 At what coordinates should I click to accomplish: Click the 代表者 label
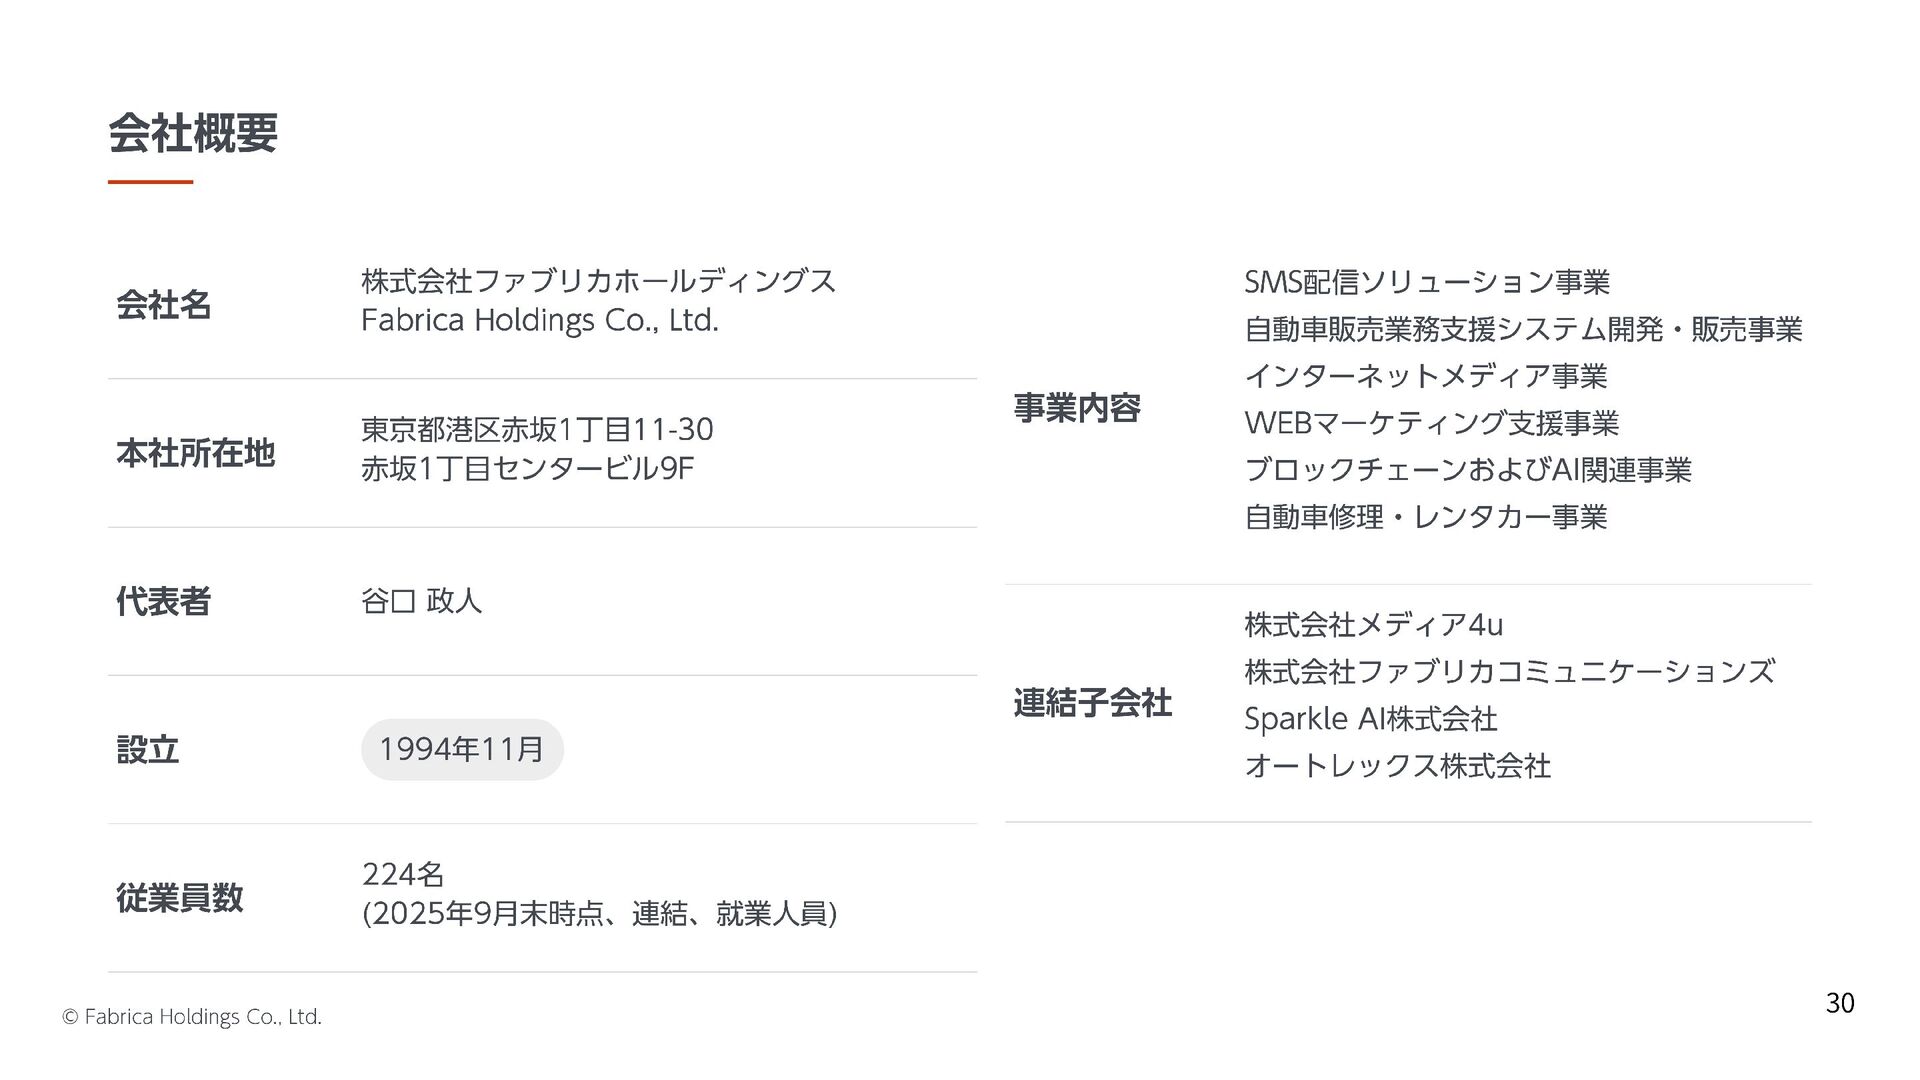(164, 601)
